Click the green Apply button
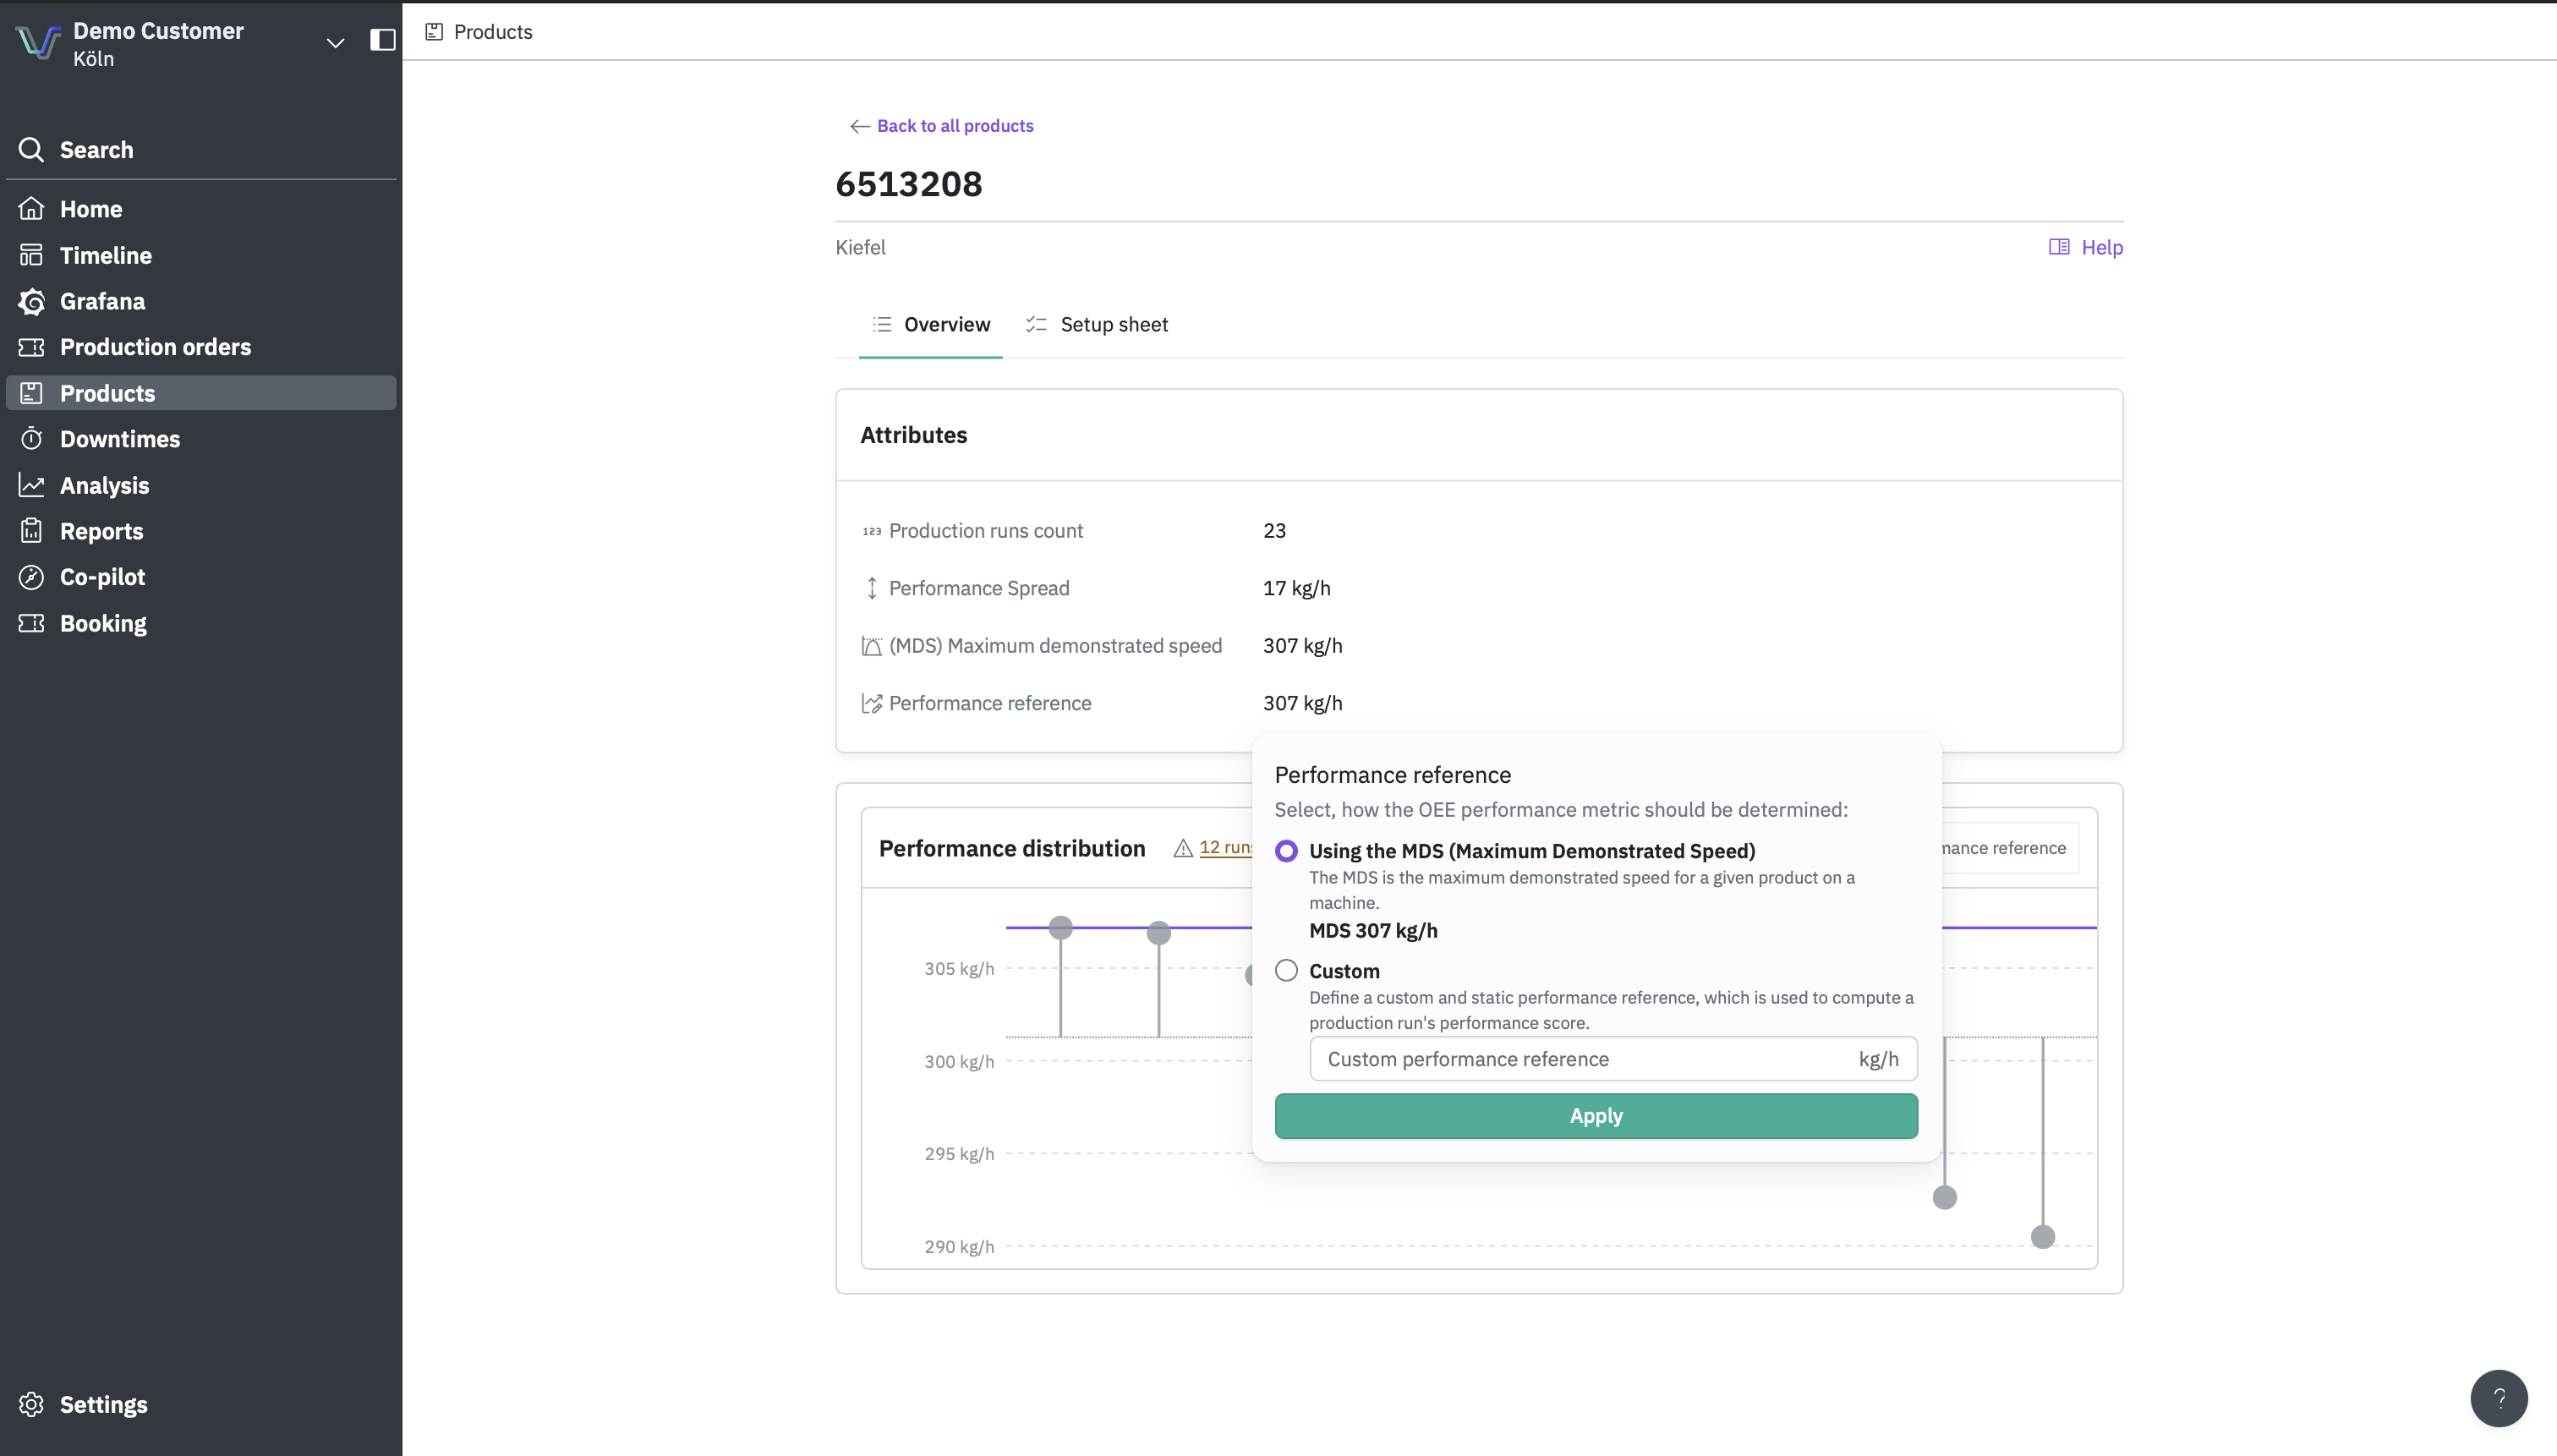Screen dimensions: 2557x1456 coord(1596,1116)
